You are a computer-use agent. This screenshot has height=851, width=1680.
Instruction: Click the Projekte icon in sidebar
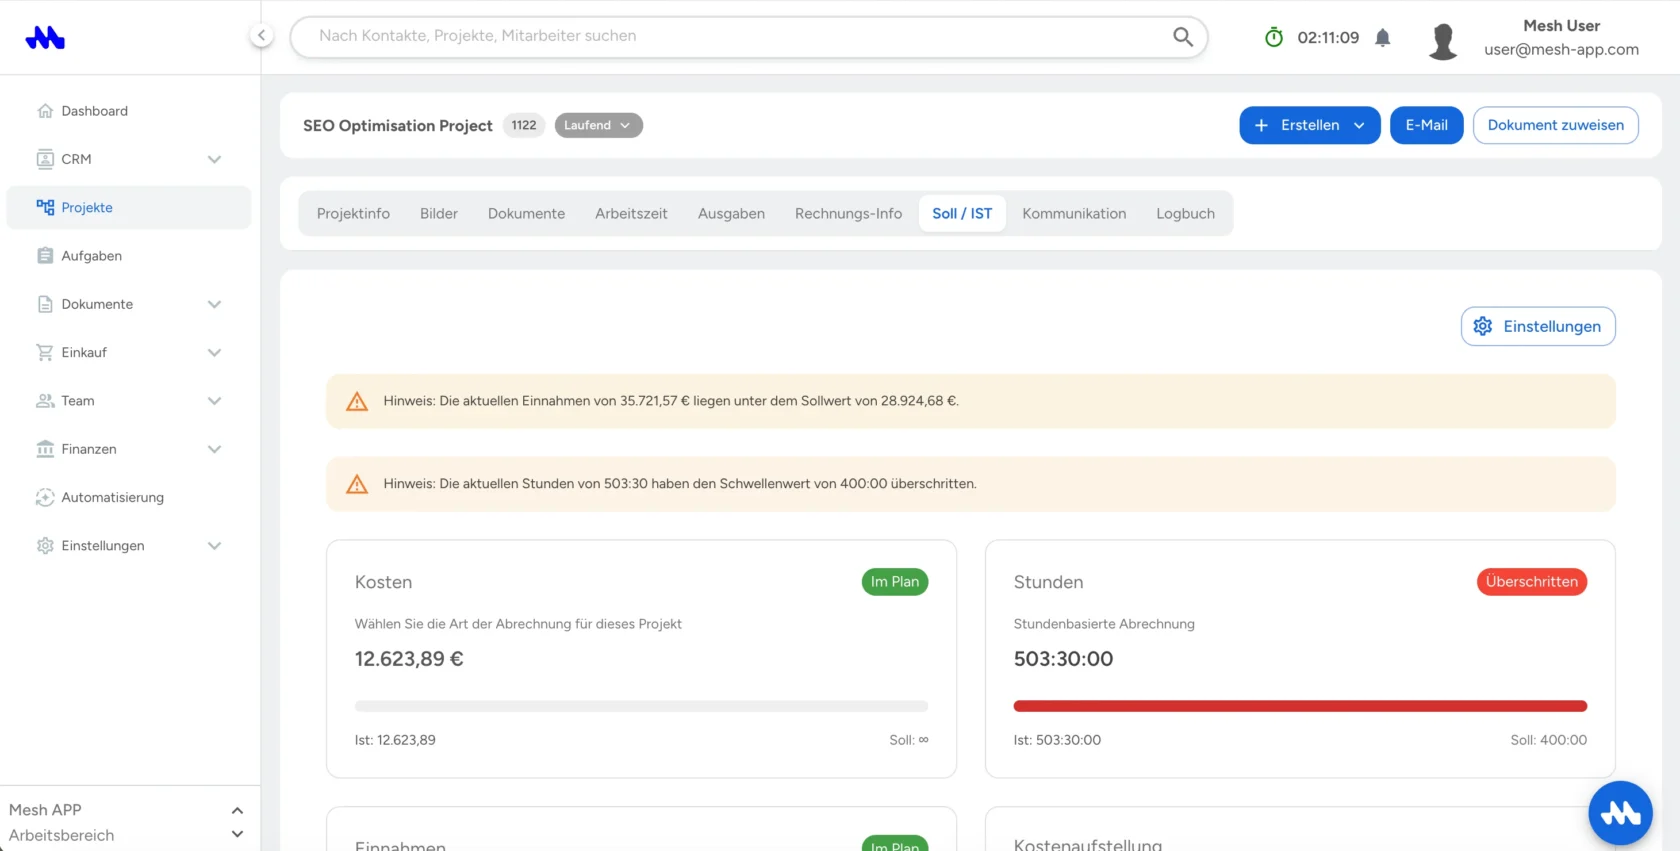point(45,207)
